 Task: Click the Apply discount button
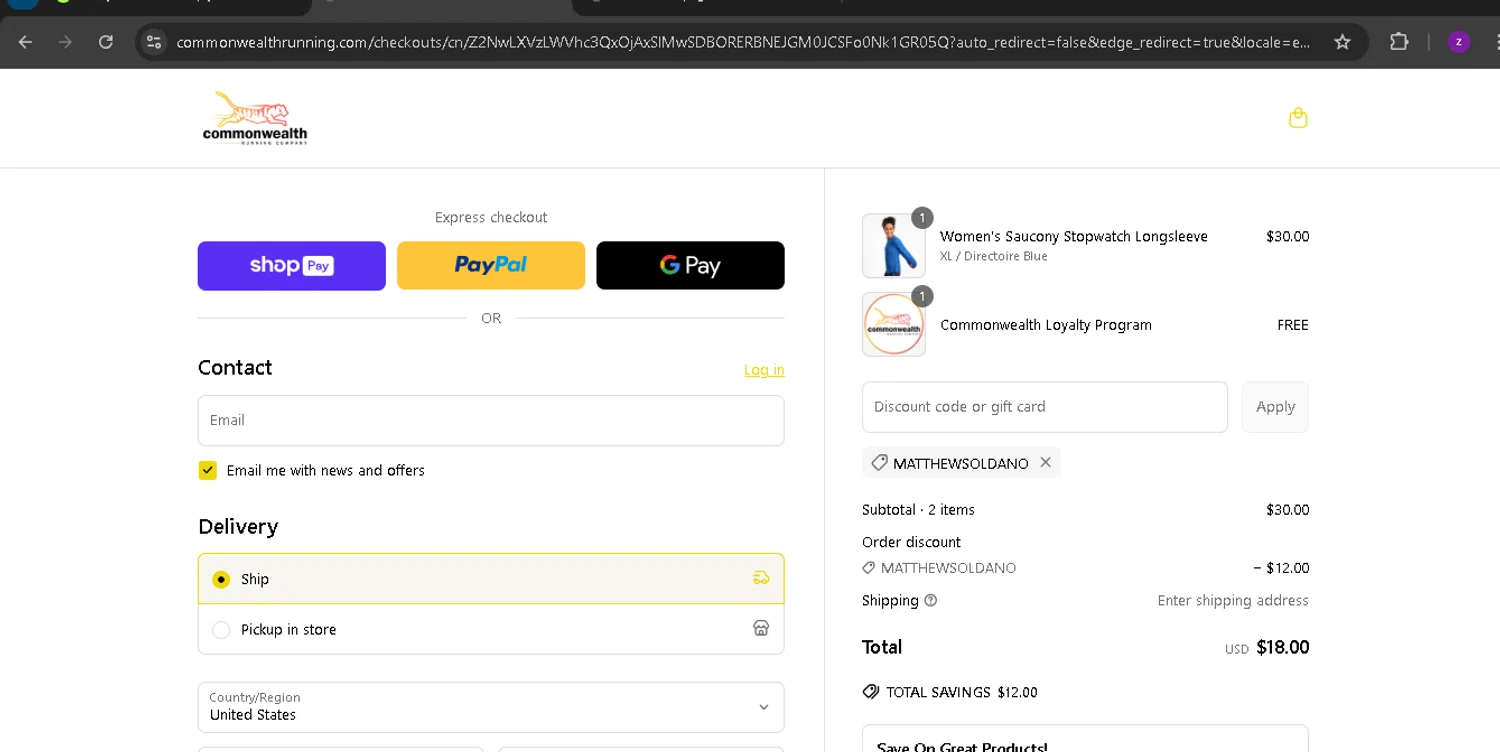click(1275, 407)
